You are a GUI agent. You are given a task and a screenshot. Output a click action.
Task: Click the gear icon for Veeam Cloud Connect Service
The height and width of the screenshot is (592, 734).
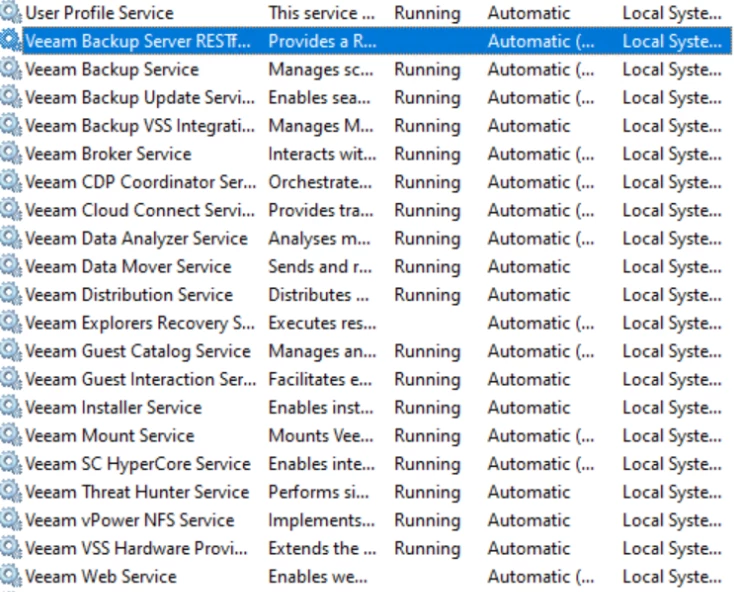[x=10, y=210]
